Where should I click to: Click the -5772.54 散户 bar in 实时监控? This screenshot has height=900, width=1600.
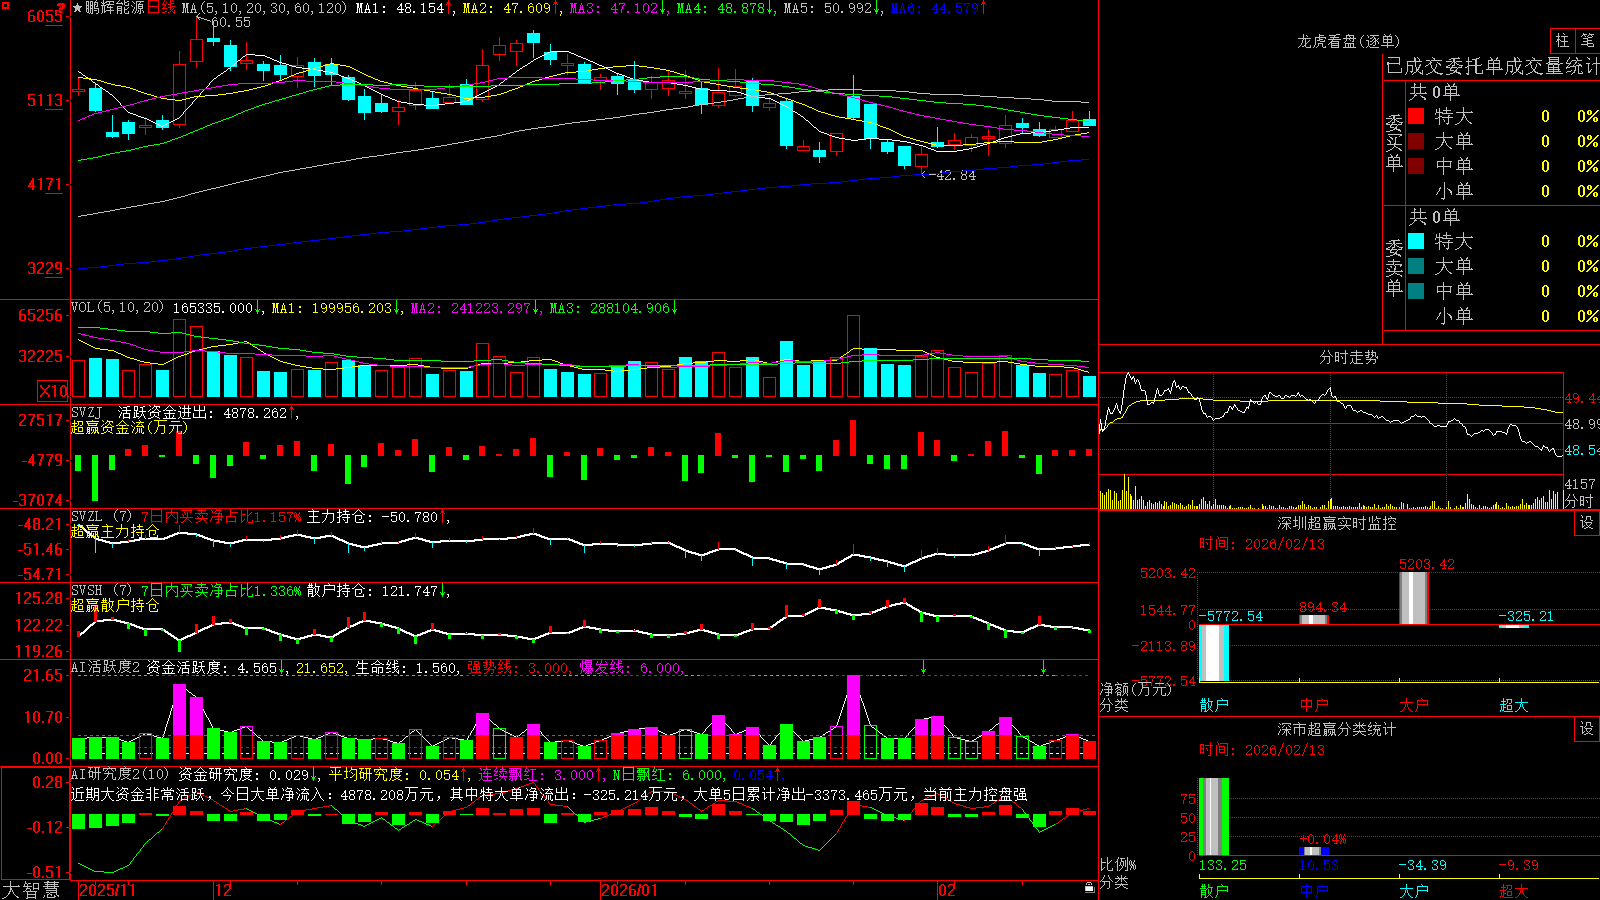coord(1214,653)
